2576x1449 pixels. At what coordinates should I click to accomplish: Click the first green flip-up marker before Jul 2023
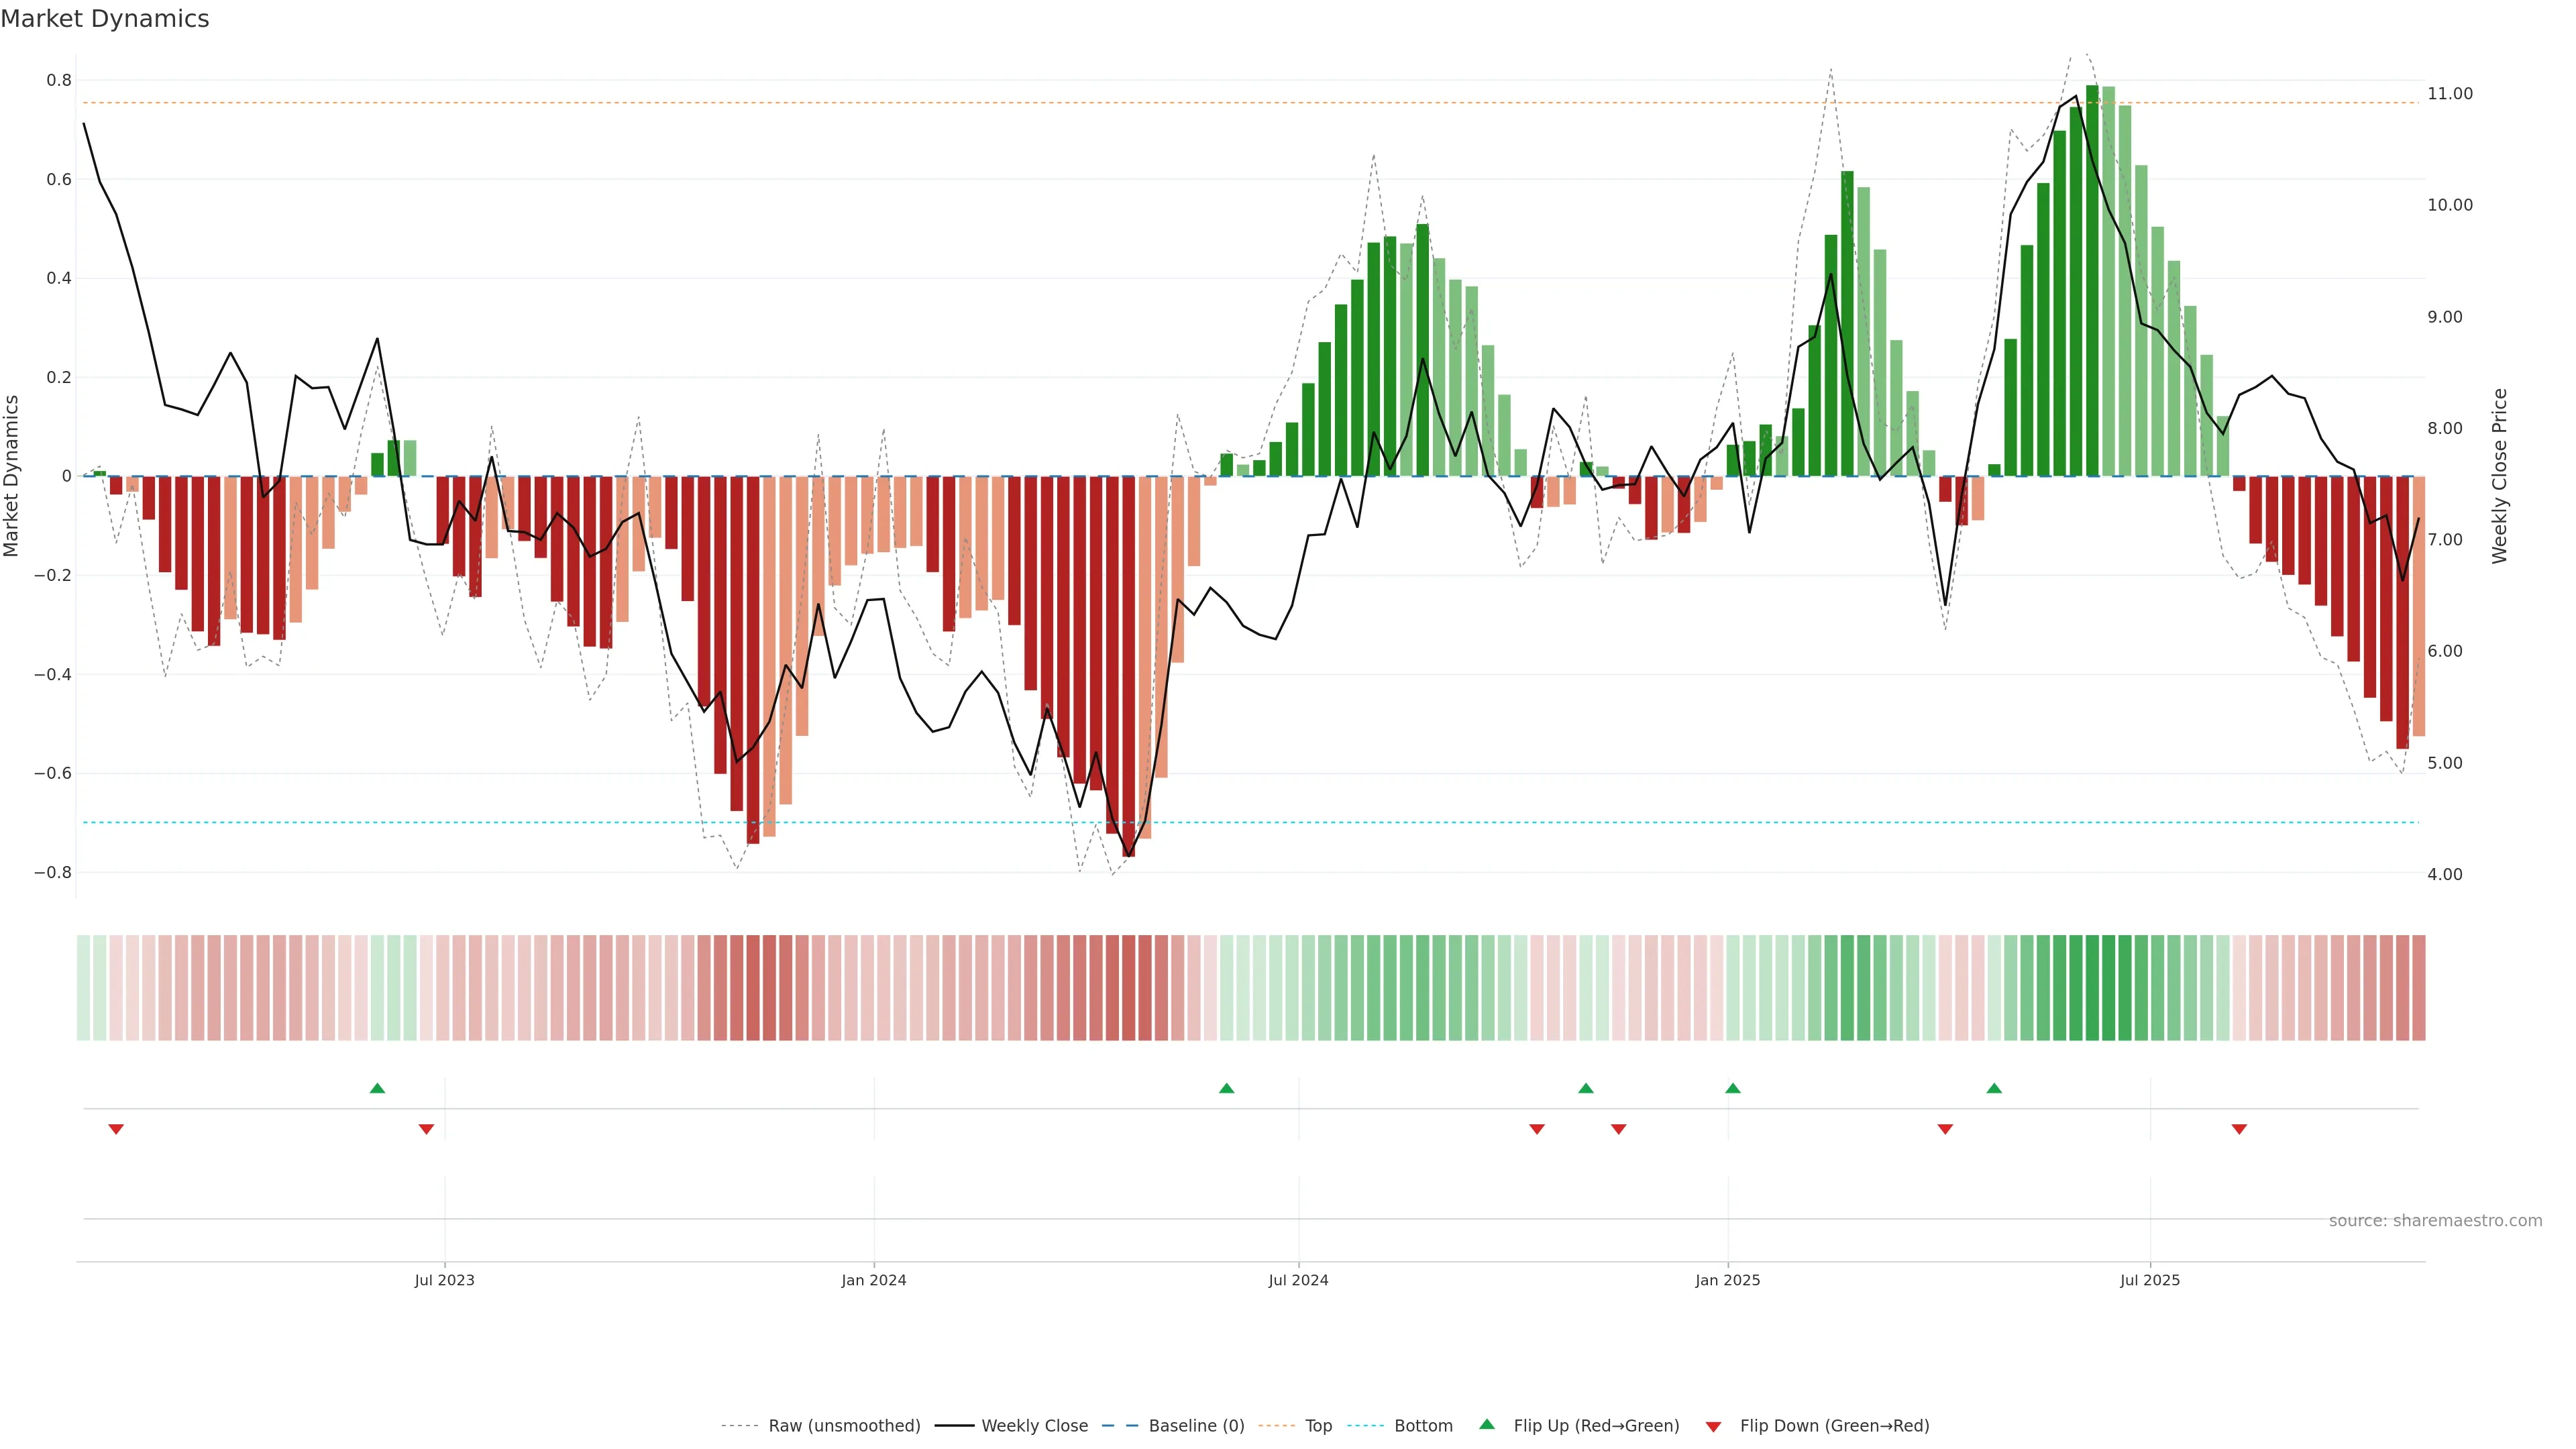click(377, 1088)
